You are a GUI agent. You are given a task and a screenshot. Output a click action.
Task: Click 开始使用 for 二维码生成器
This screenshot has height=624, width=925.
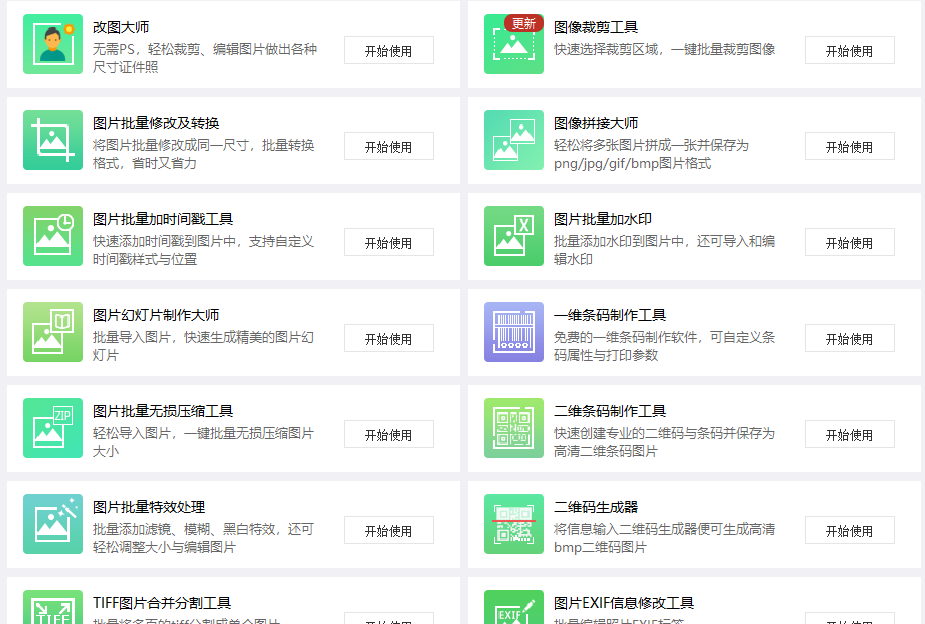tap(849, 531)
